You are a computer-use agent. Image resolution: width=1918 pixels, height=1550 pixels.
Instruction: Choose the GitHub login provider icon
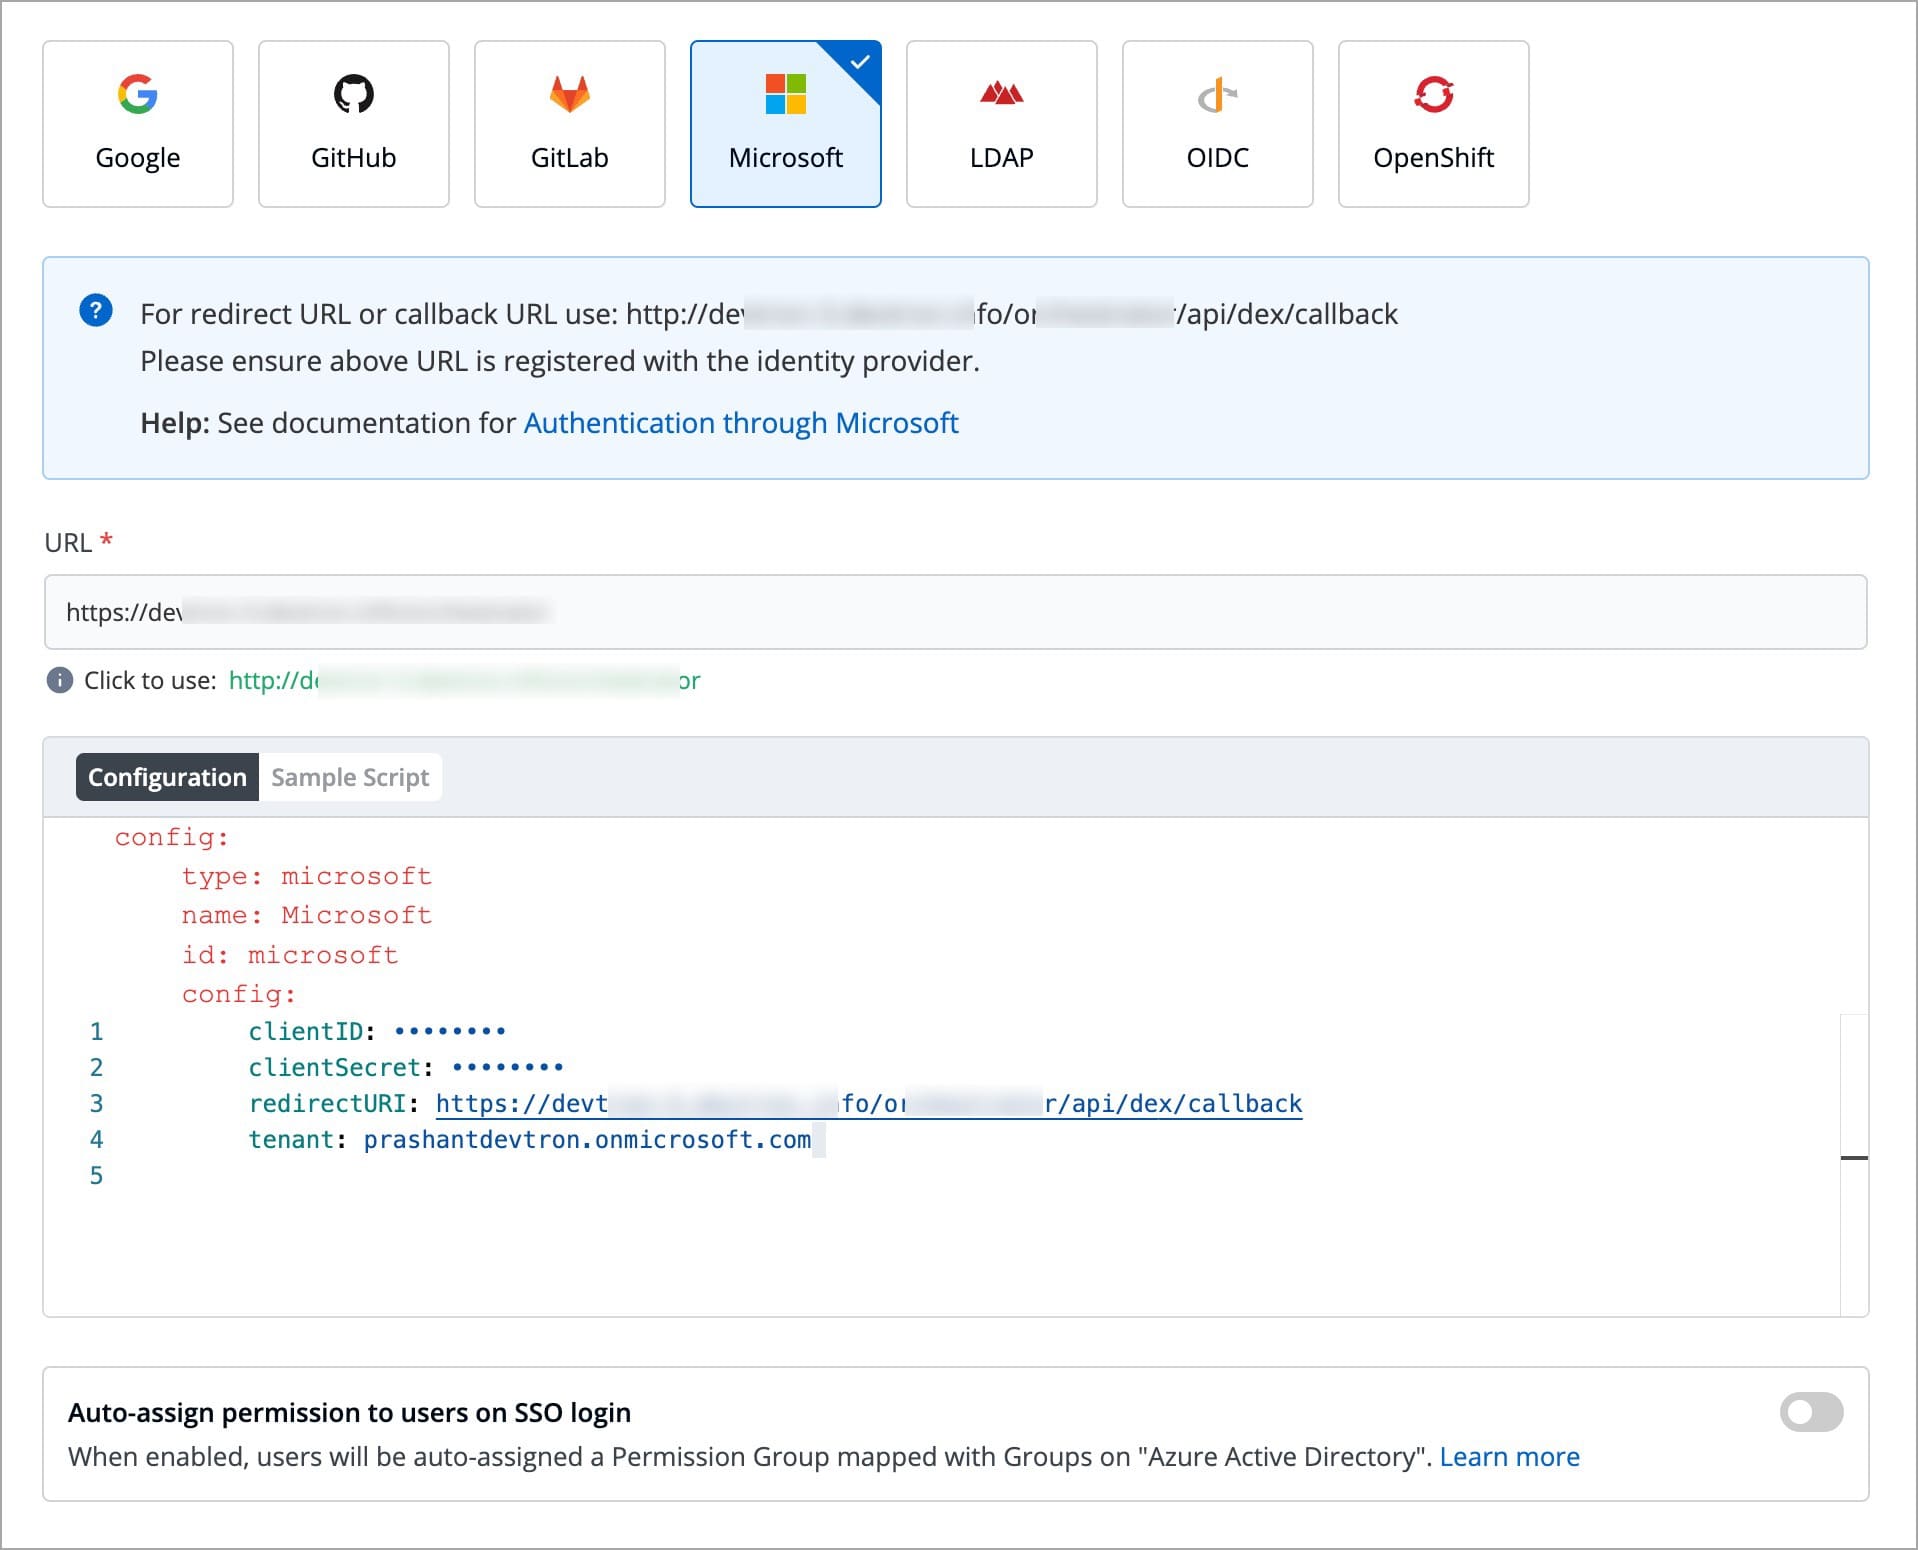[x=353, y=94]
